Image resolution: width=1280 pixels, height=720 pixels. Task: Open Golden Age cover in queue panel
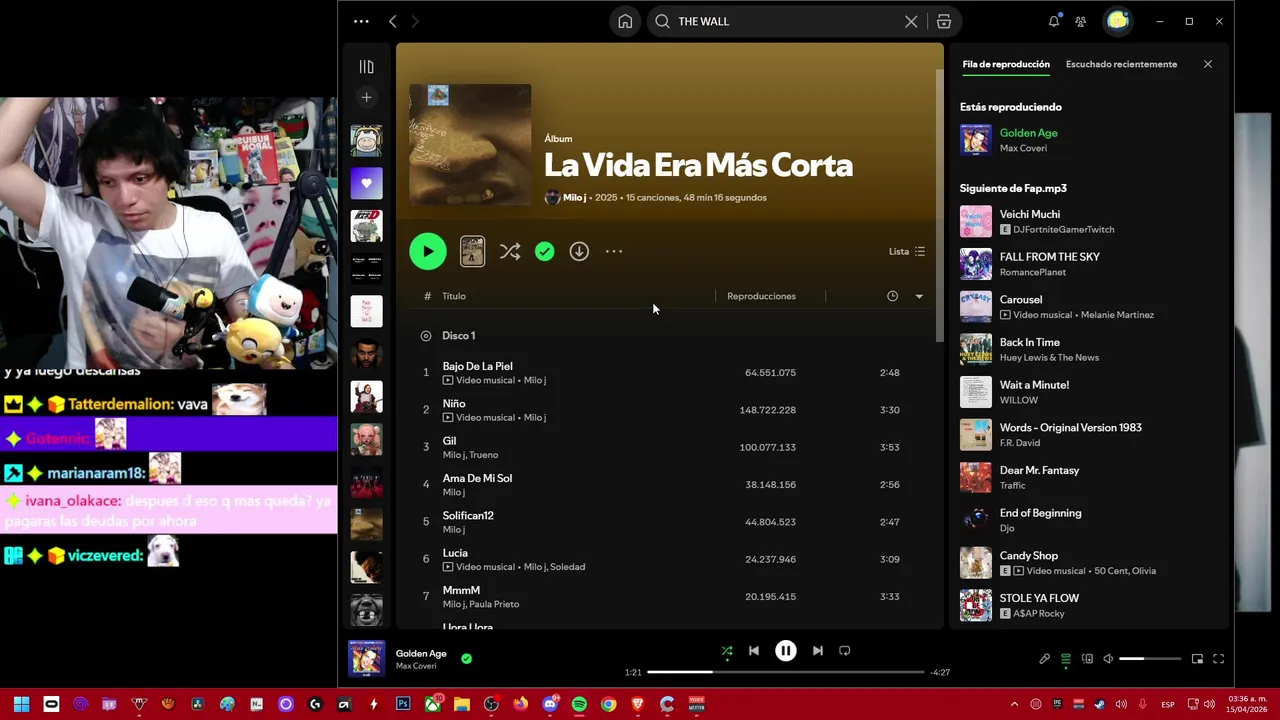coord(976,140)
